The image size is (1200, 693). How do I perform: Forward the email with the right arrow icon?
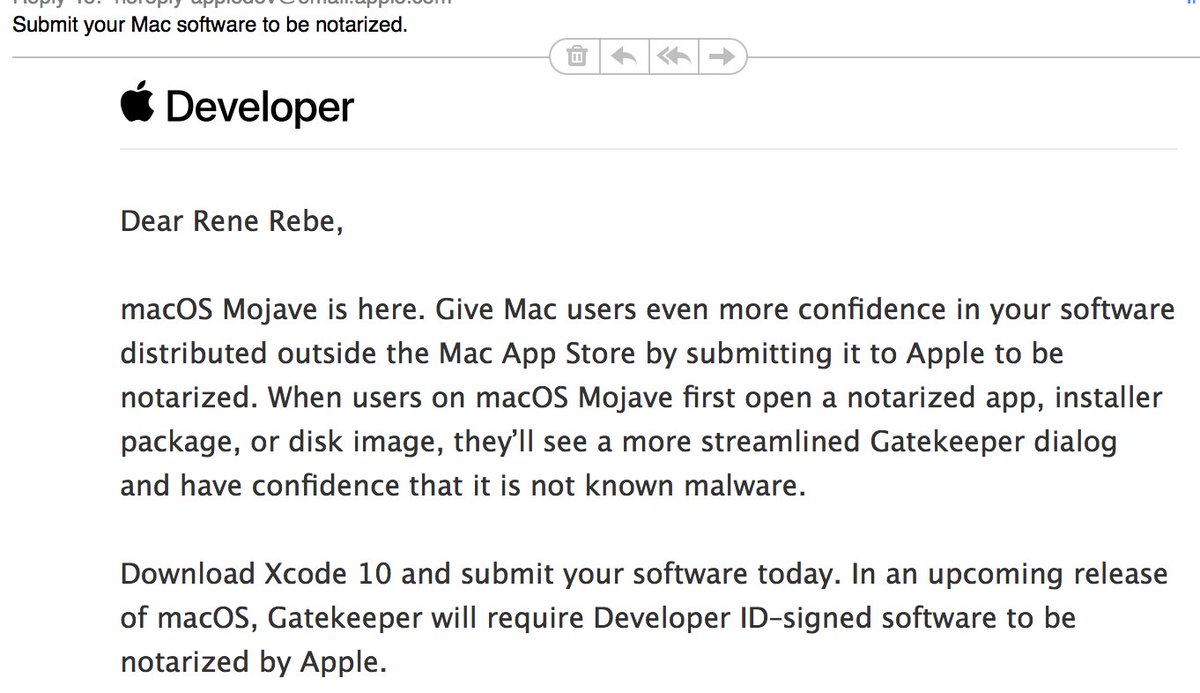721,56
